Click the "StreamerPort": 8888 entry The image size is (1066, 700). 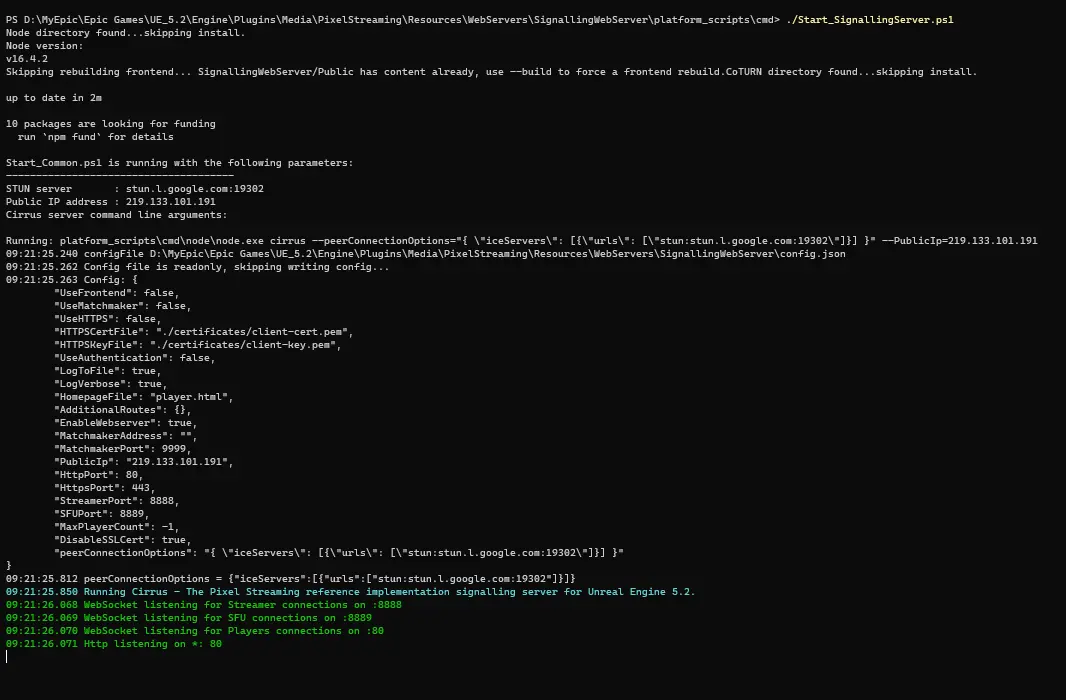pos(116,500)
